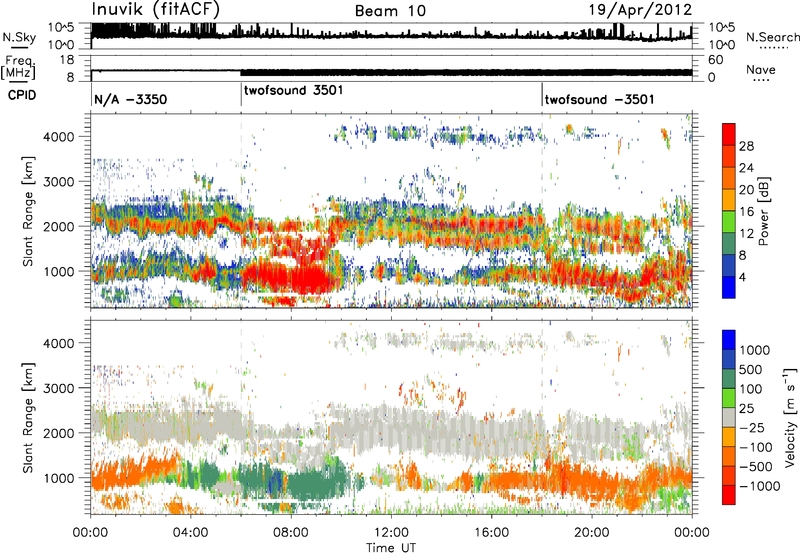800x554 pixels.
Task: Click the "Power [dB]" colorbar title
Action: 763,211
